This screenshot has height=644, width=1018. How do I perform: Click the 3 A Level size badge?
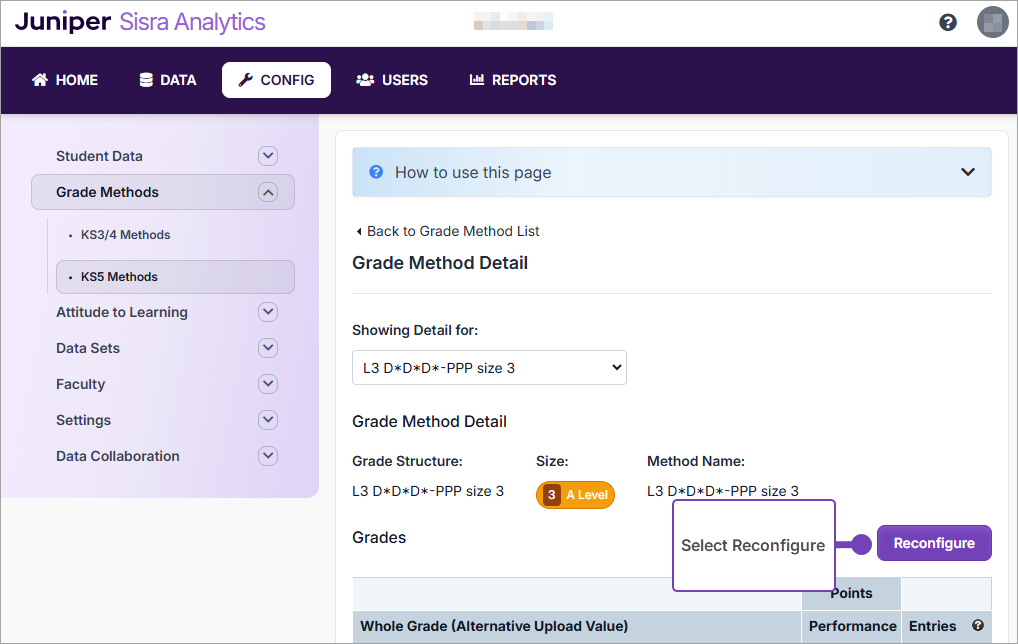(x=575, y=495)
